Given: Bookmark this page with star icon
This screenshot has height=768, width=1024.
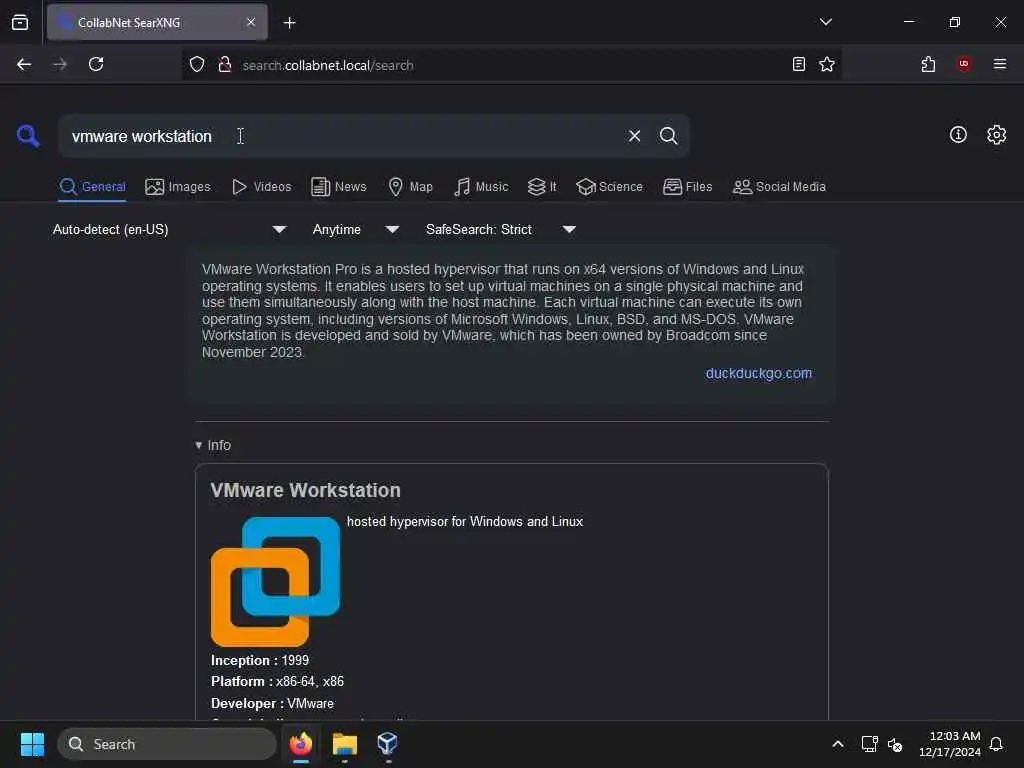Looking at the screenshot, I should coord(827,64).
